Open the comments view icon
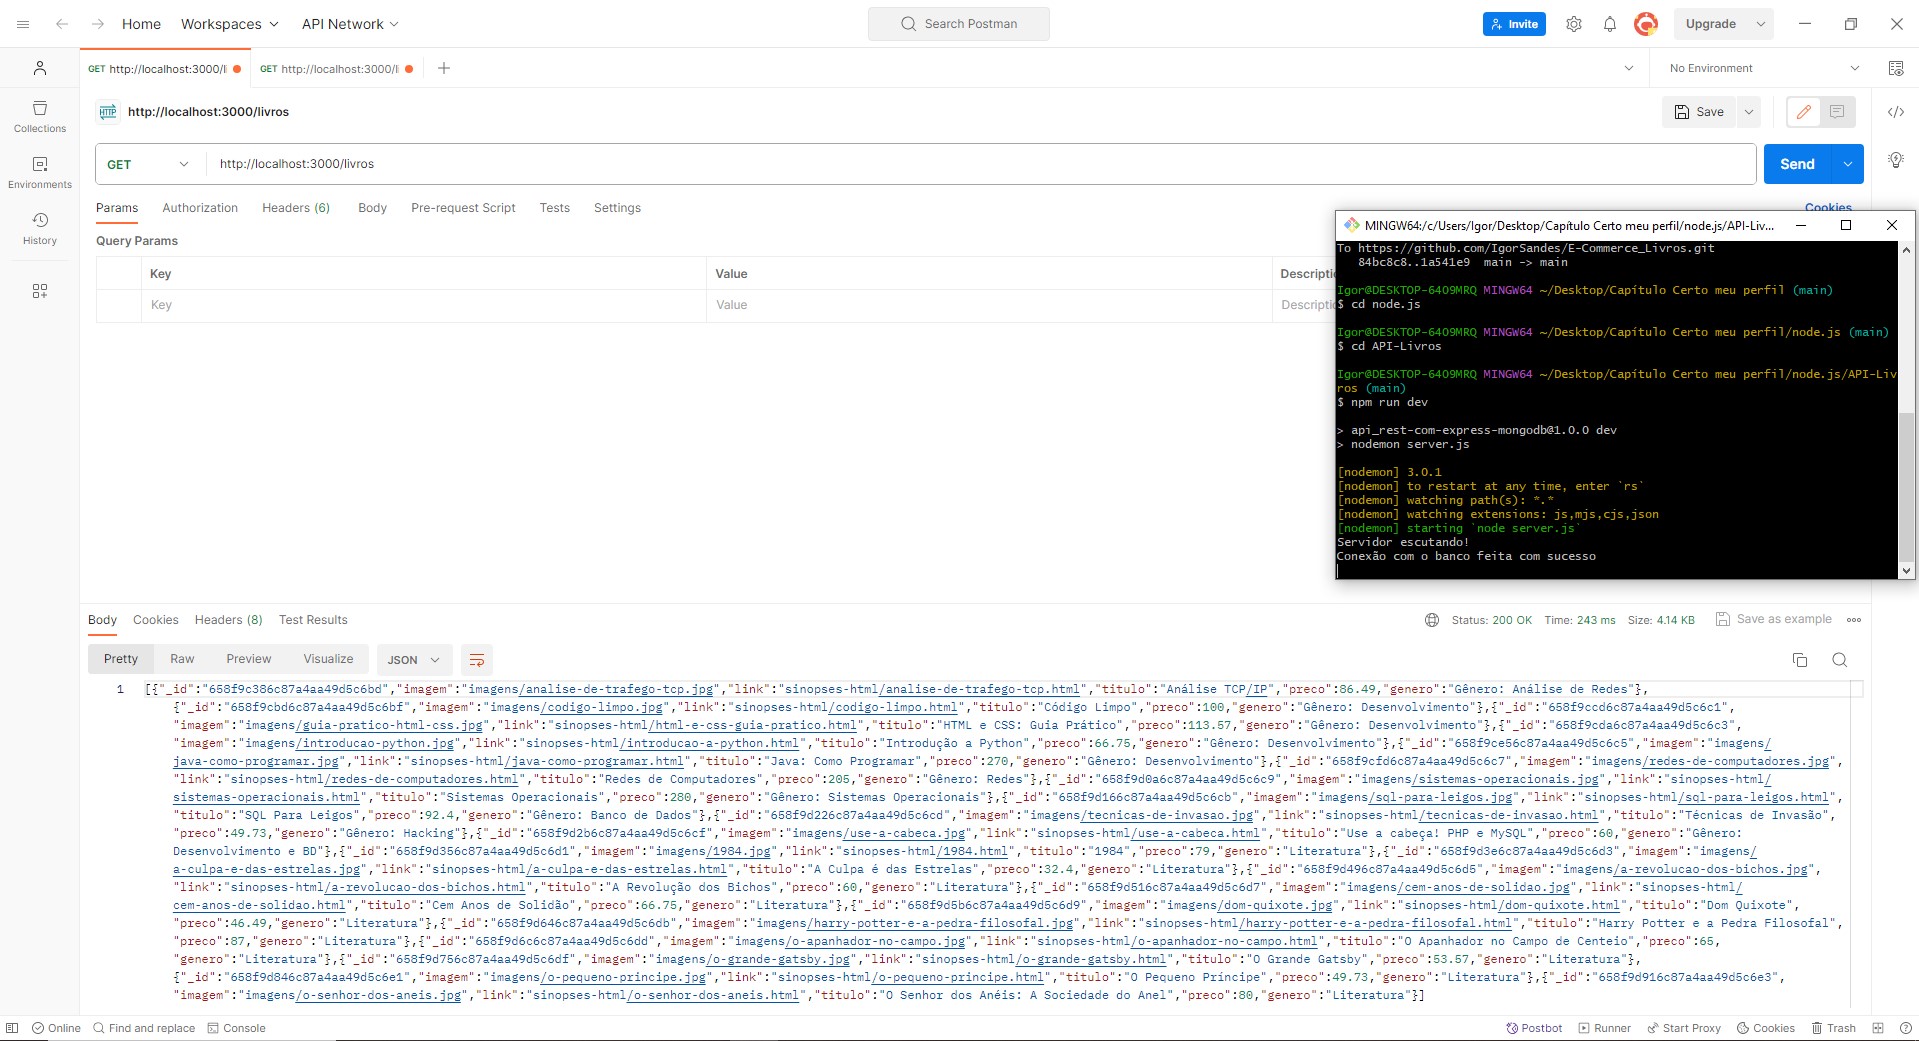The image size is (1919, 1041). [x=1837, y=112]
